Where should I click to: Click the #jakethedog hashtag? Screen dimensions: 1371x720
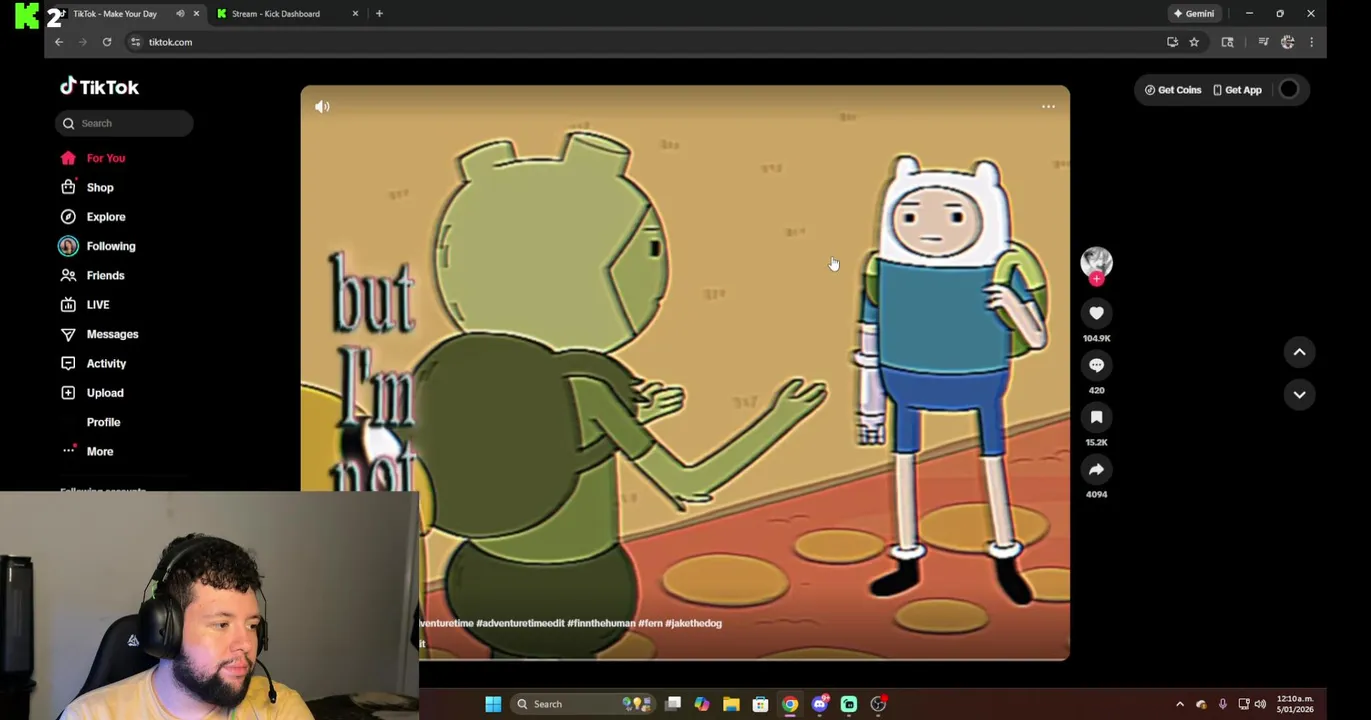click(693, 623)
